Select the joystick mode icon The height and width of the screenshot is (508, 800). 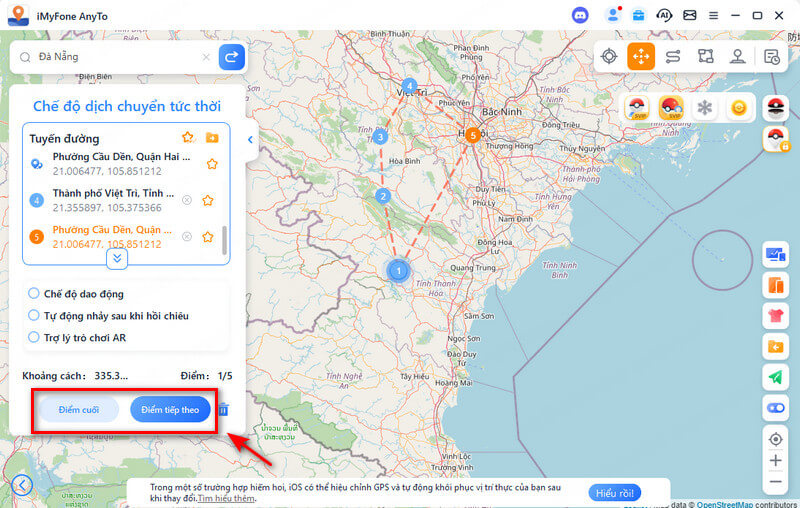click(x=737, y=57)
